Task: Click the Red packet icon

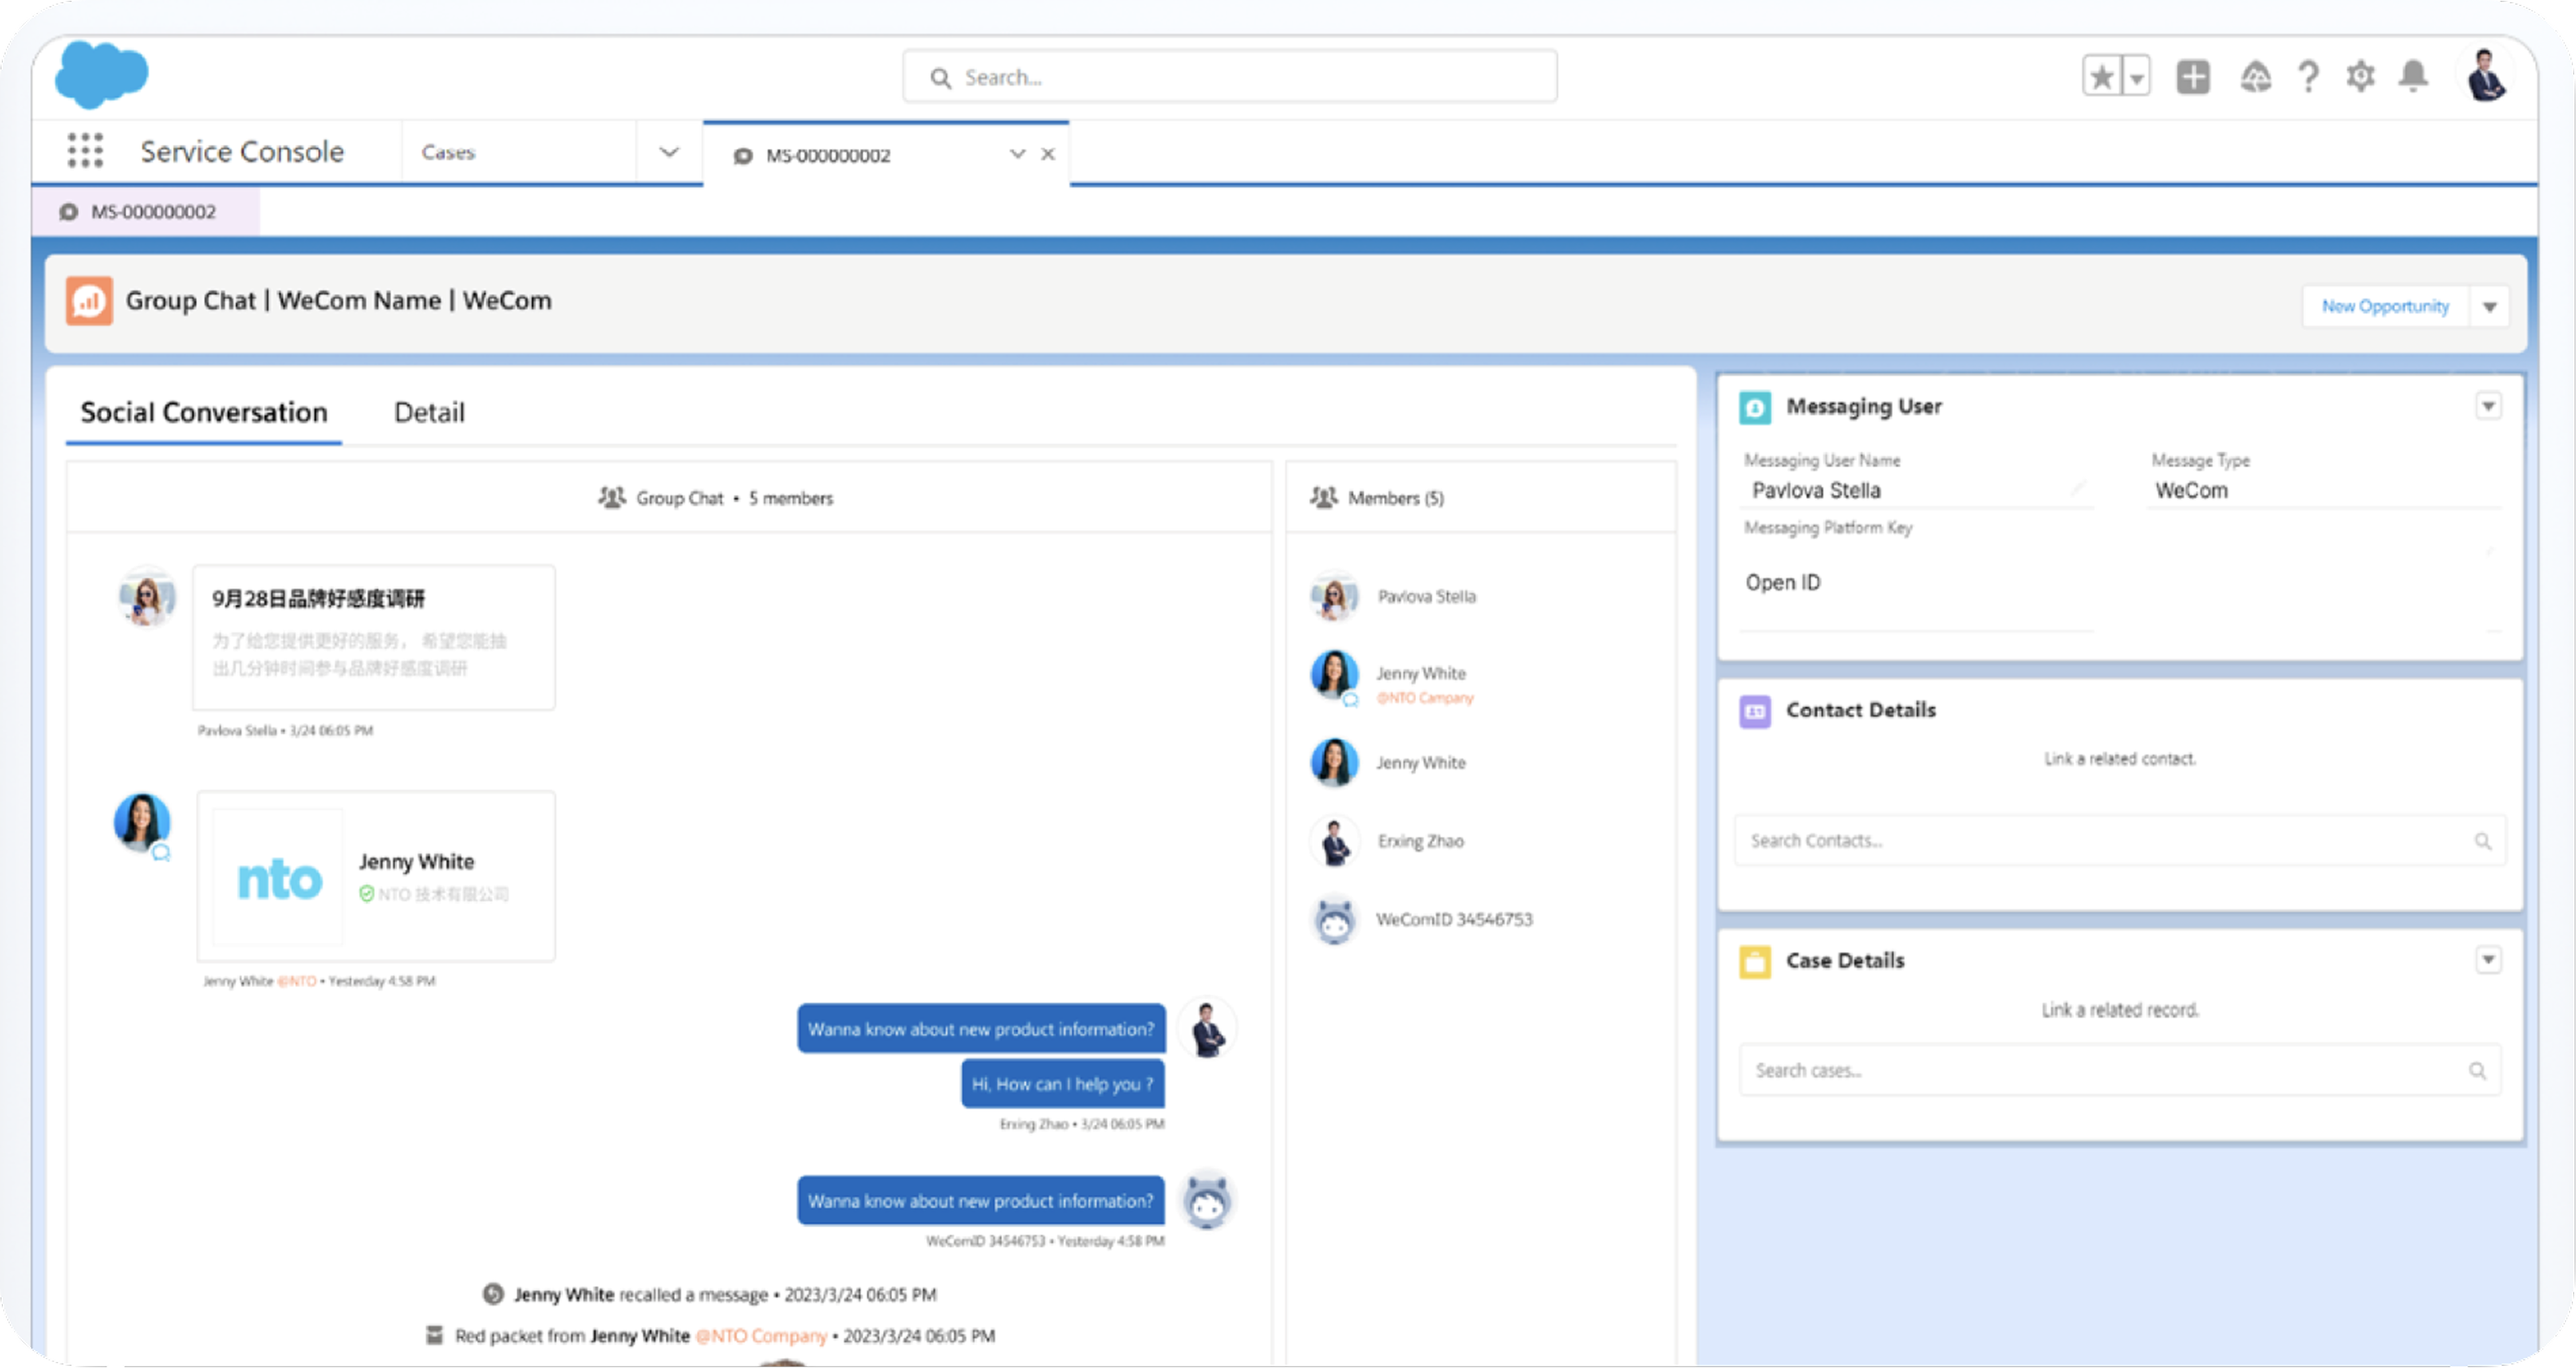Action: point(434,1335)
